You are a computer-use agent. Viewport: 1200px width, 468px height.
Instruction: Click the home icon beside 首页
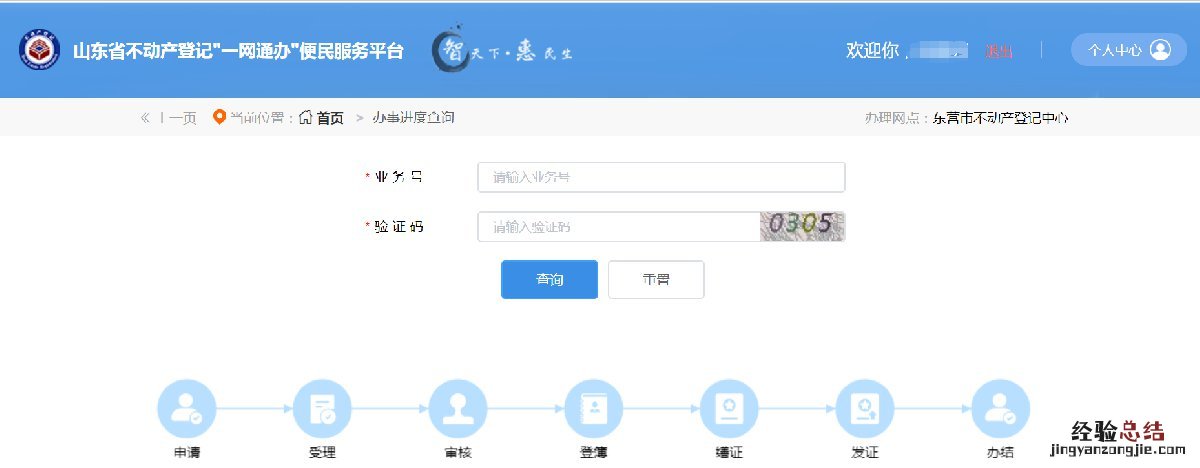(306, 117)
